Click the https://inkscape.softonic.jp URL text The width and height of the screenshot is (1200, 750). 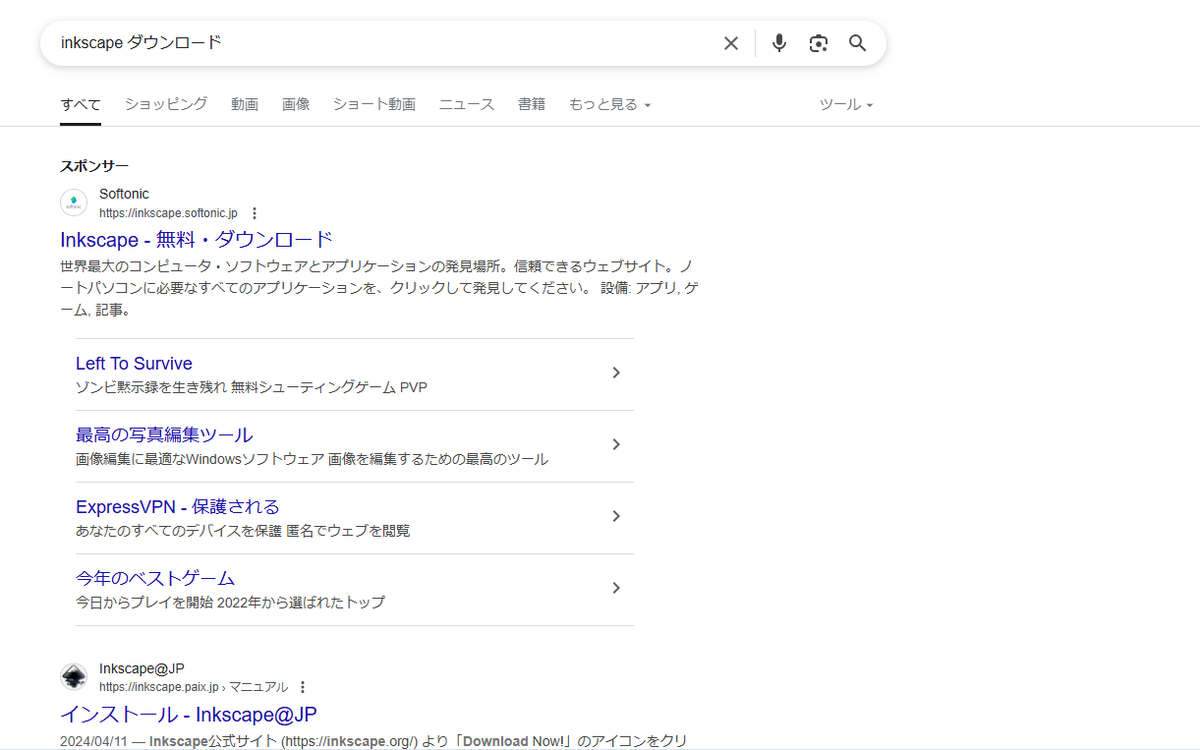tap(168, 214)
